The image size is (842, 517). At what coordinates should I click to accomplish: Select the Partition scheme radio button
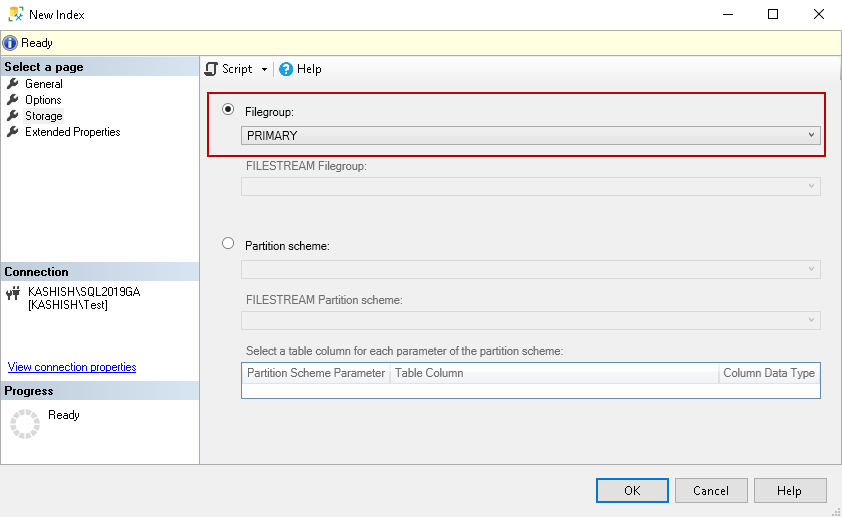click(x=228, y=243)
